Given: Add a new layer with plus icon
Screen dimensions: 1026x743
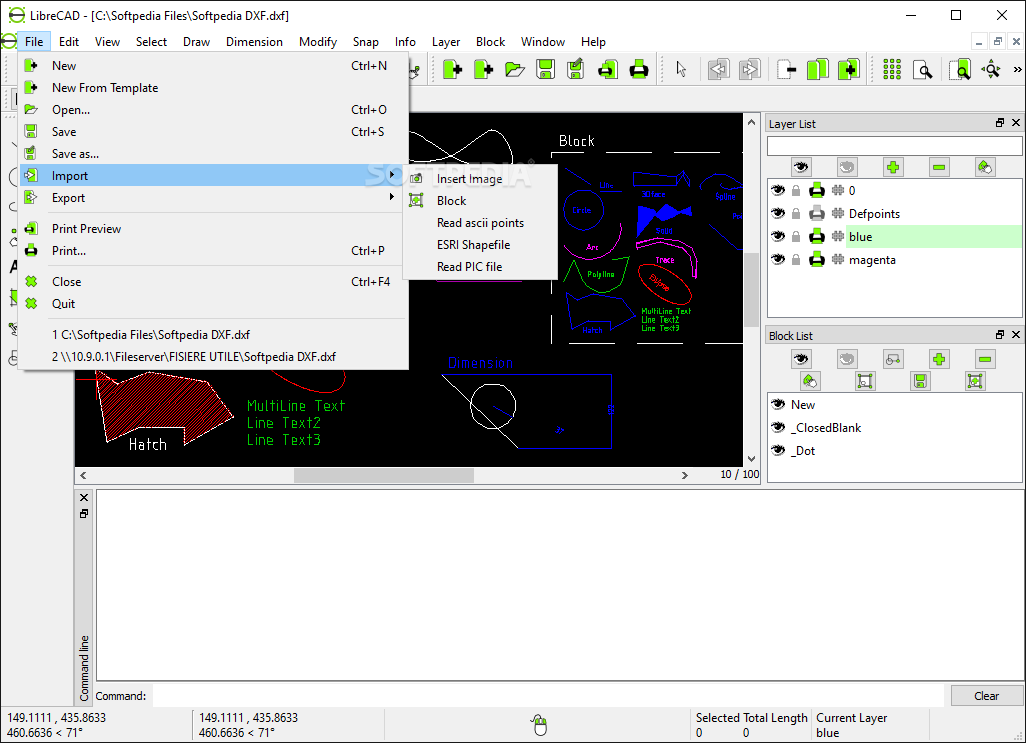Looking at the screenshot, I should [x=893, y=167].
